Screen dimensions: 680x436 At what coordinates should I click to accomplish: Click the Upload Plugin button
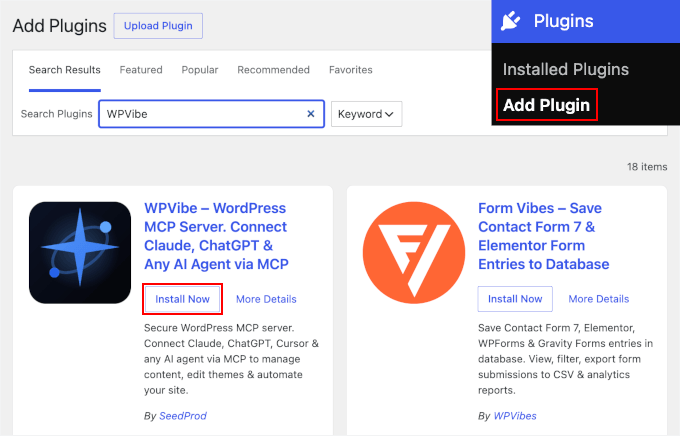point(158,26)
